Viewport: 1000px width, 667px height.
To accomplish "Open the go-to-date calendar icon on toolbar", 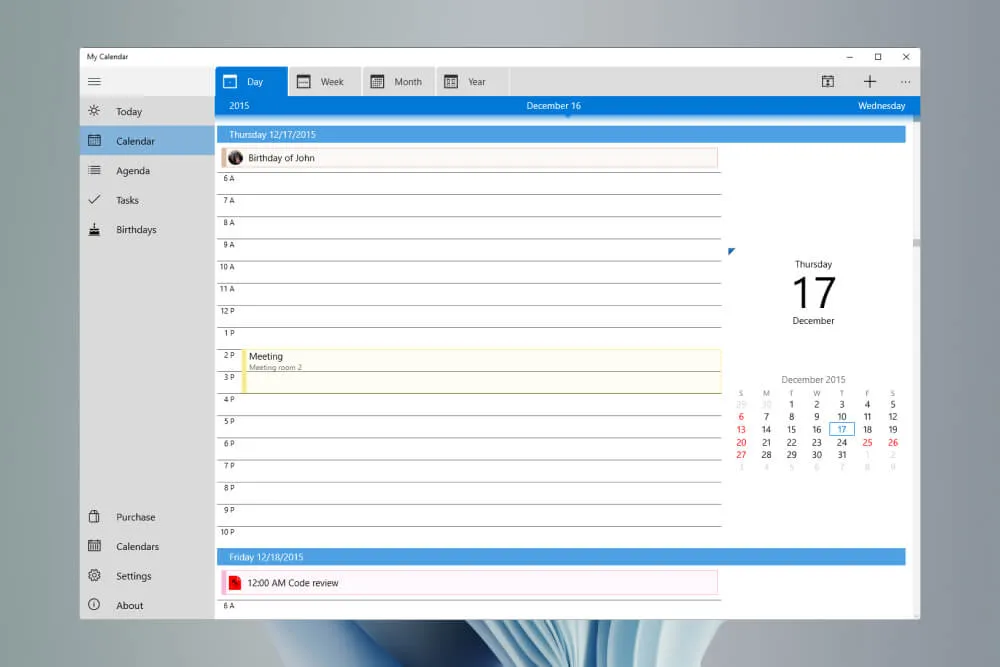I will click(x=828, y=81).
